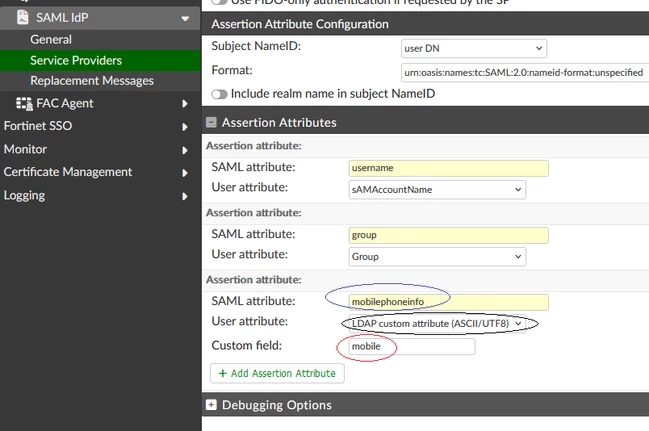Image resolution: width=649 pixels, height=431 pixels.
Task: Expand the Certificate Management submenu arrow
Action: [185, 173]
